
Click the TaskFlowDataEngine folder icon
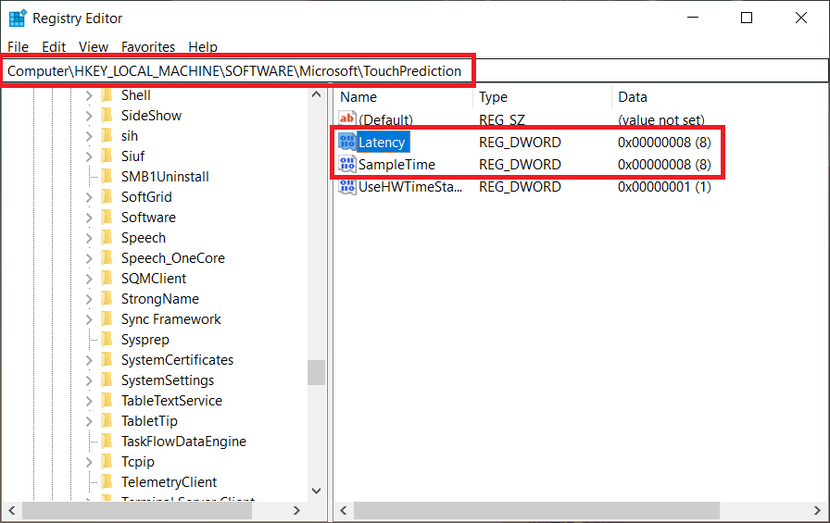[x=107, y=441]
